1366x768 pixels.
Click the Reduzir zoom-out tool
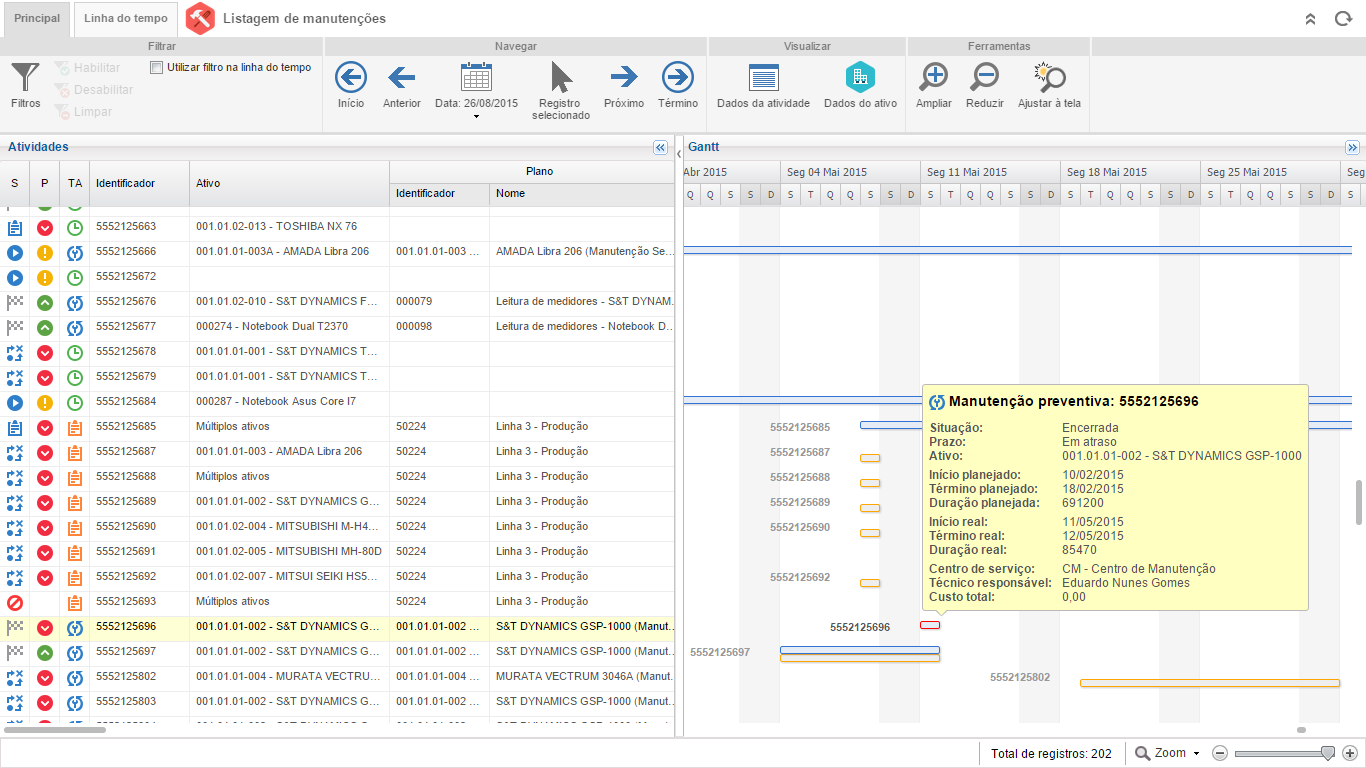[985, 78]
